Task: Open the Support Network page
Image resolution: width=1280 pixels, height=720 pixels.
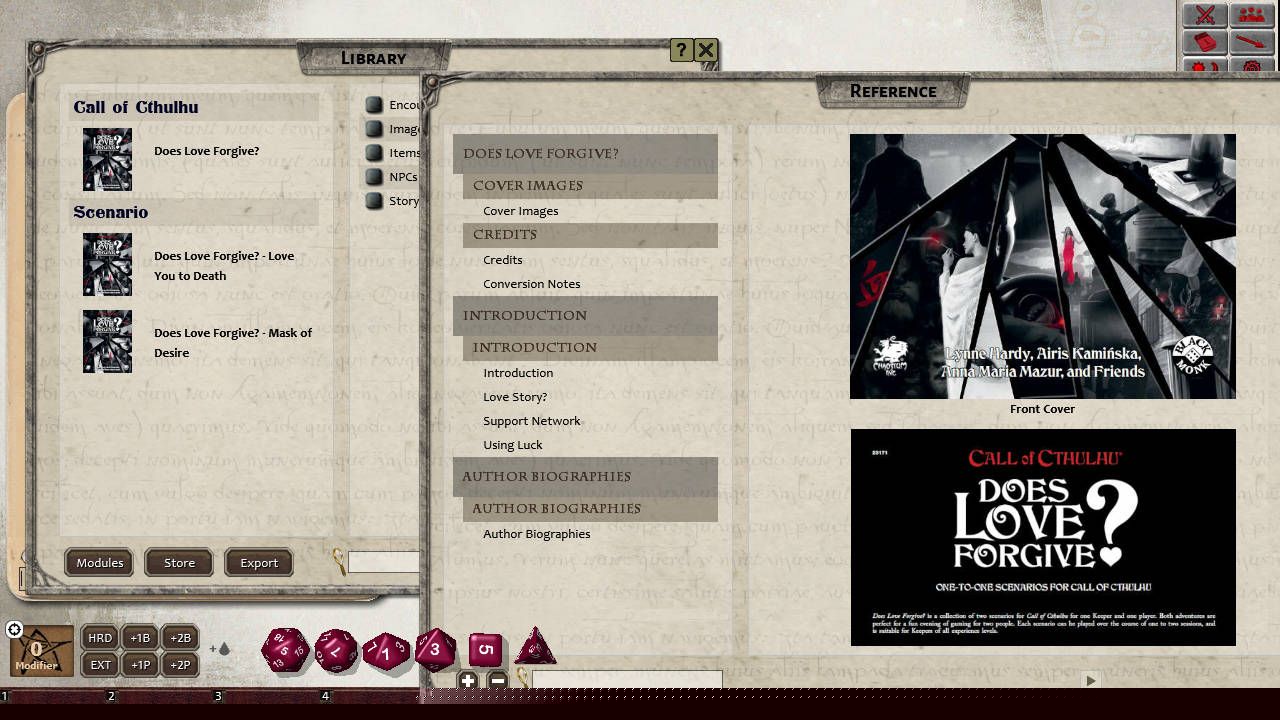Action: point(532,421)
